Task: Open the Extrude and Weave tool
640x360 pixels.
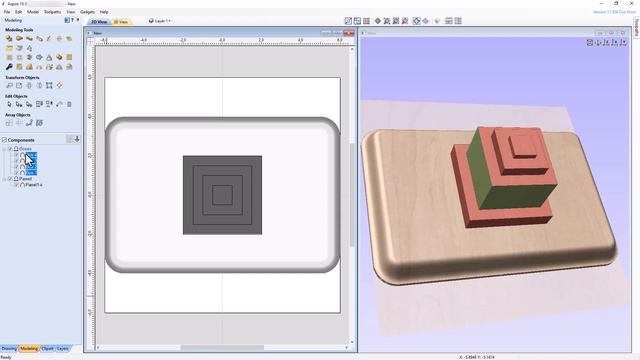Action: click(x=29, y=38)
